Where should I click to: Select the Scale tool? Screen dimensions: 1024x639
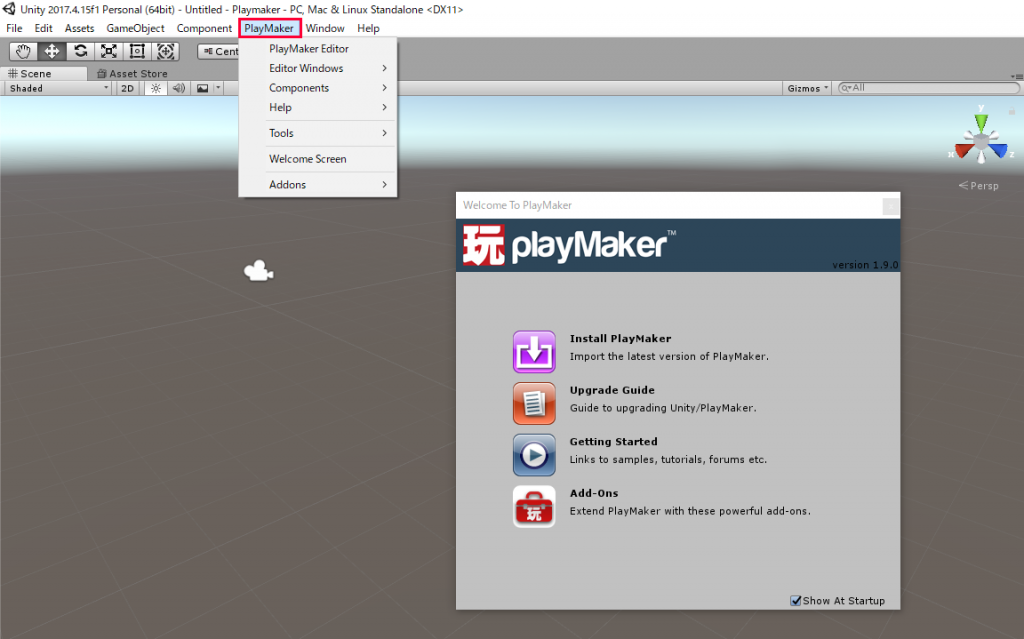coord(108,51)
